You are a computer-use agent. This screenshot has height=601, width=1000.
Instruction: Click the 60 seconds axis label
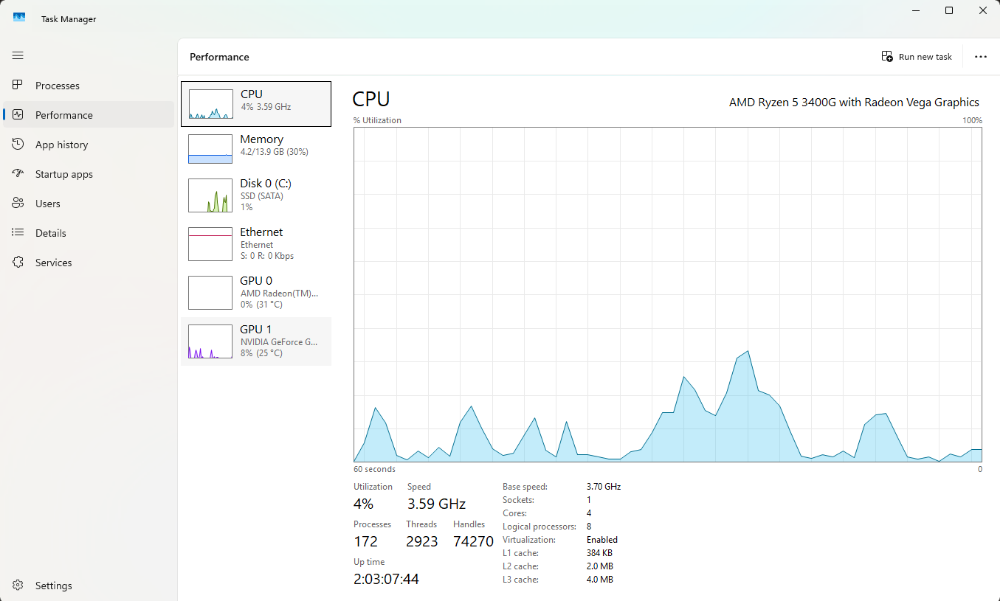(x=374, y=469)
